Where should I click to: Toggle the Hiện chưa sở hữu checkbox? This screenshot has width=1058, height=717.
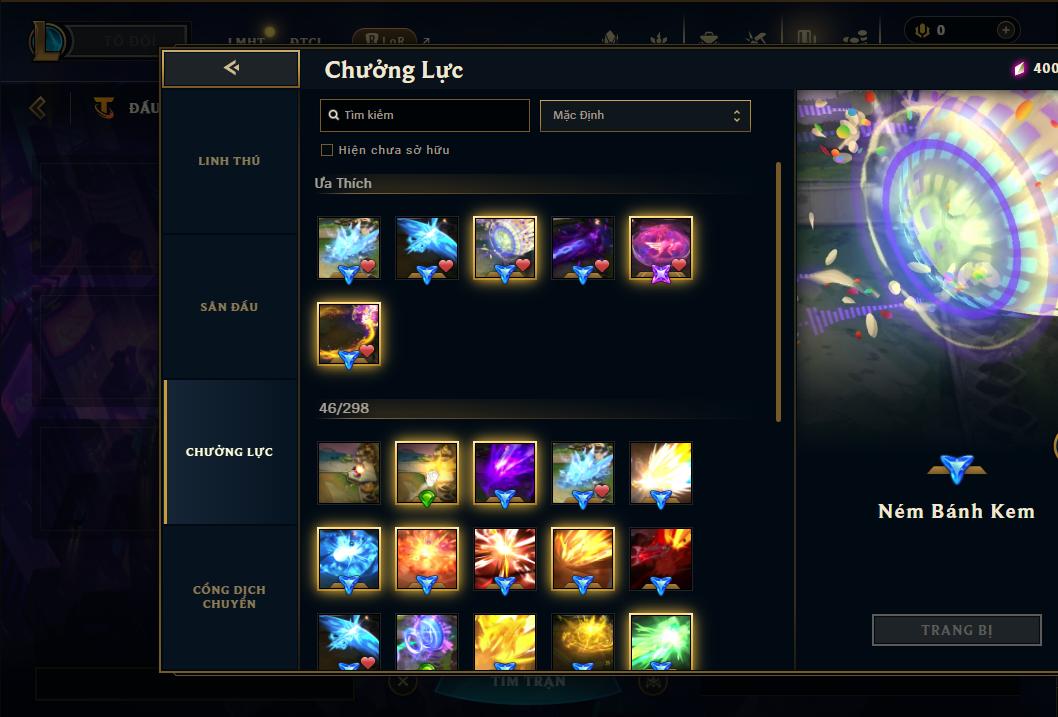coord(327,150)
